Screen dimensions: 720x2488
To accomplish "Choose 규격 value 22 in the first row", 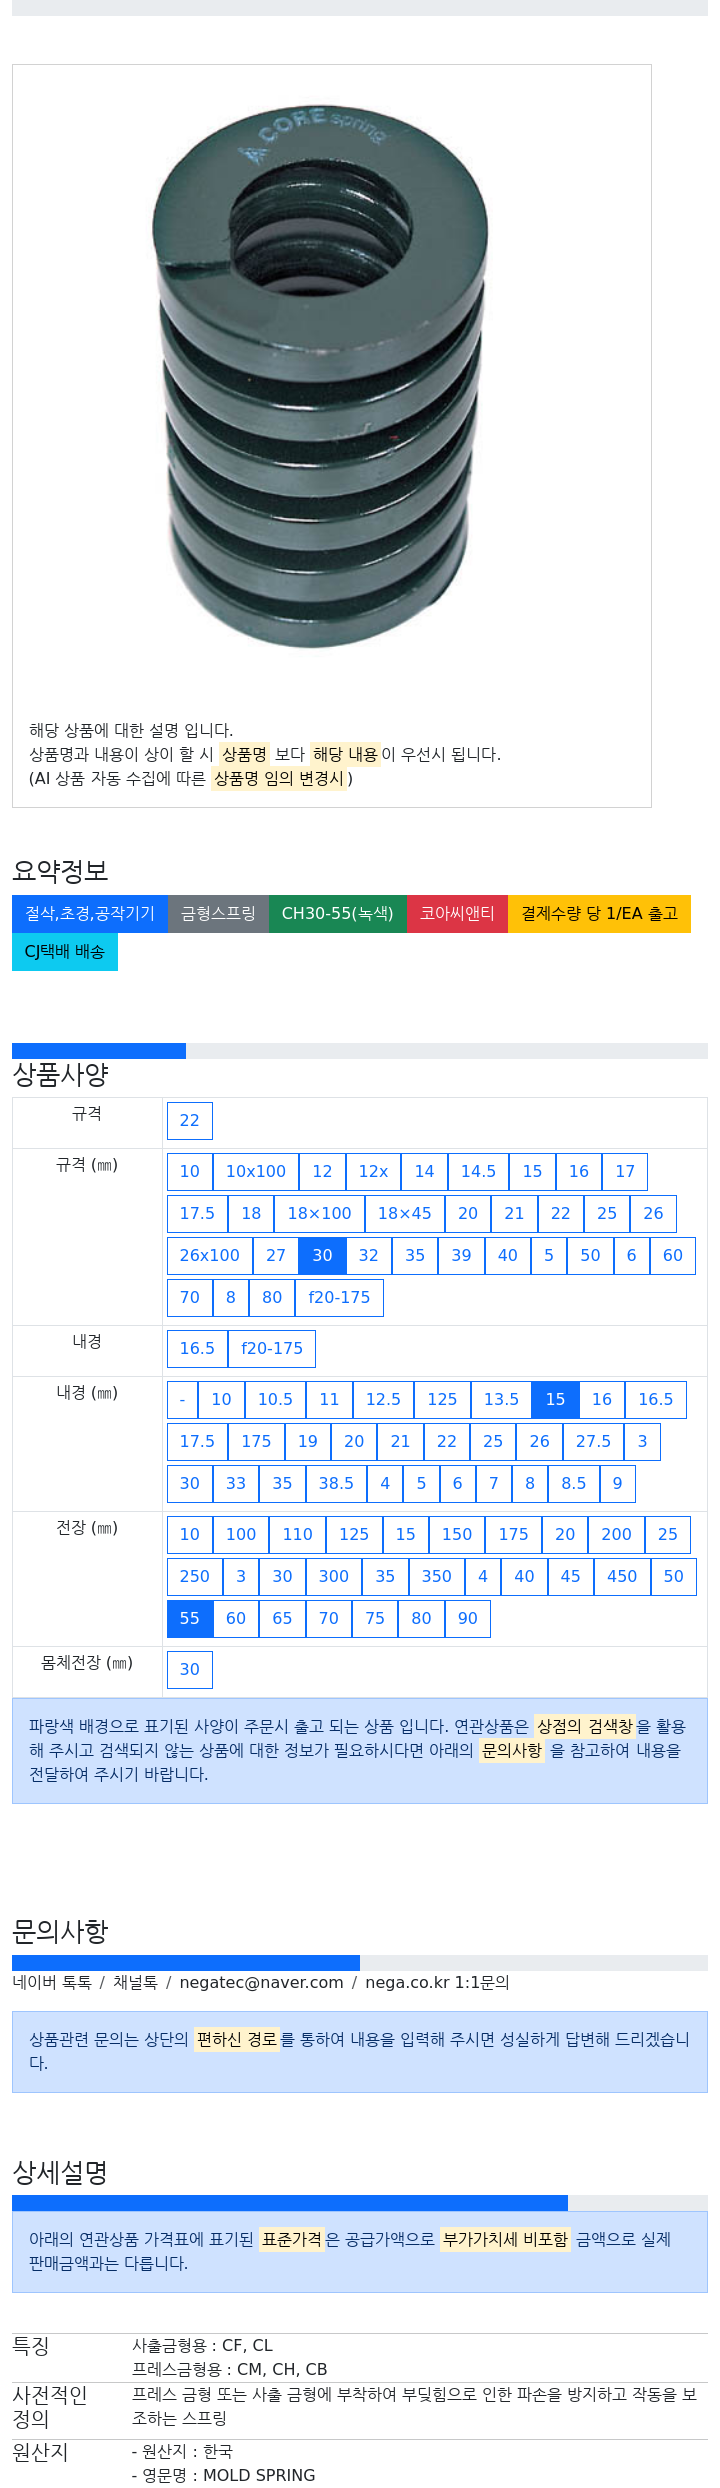I will (190, 1120).
